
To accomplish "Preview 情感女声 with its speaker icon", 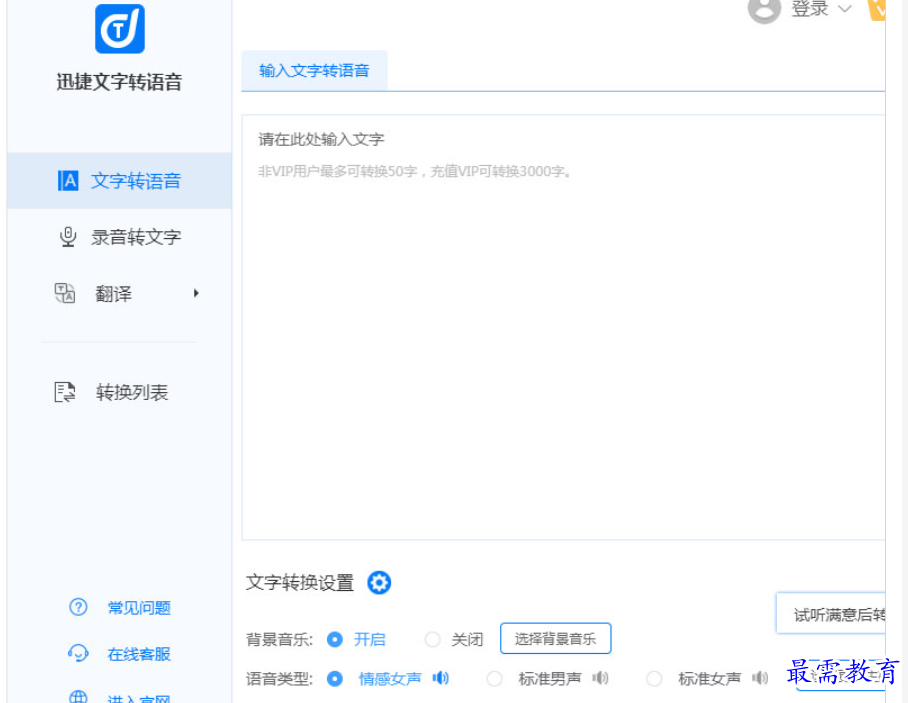I will coord(441,678).
